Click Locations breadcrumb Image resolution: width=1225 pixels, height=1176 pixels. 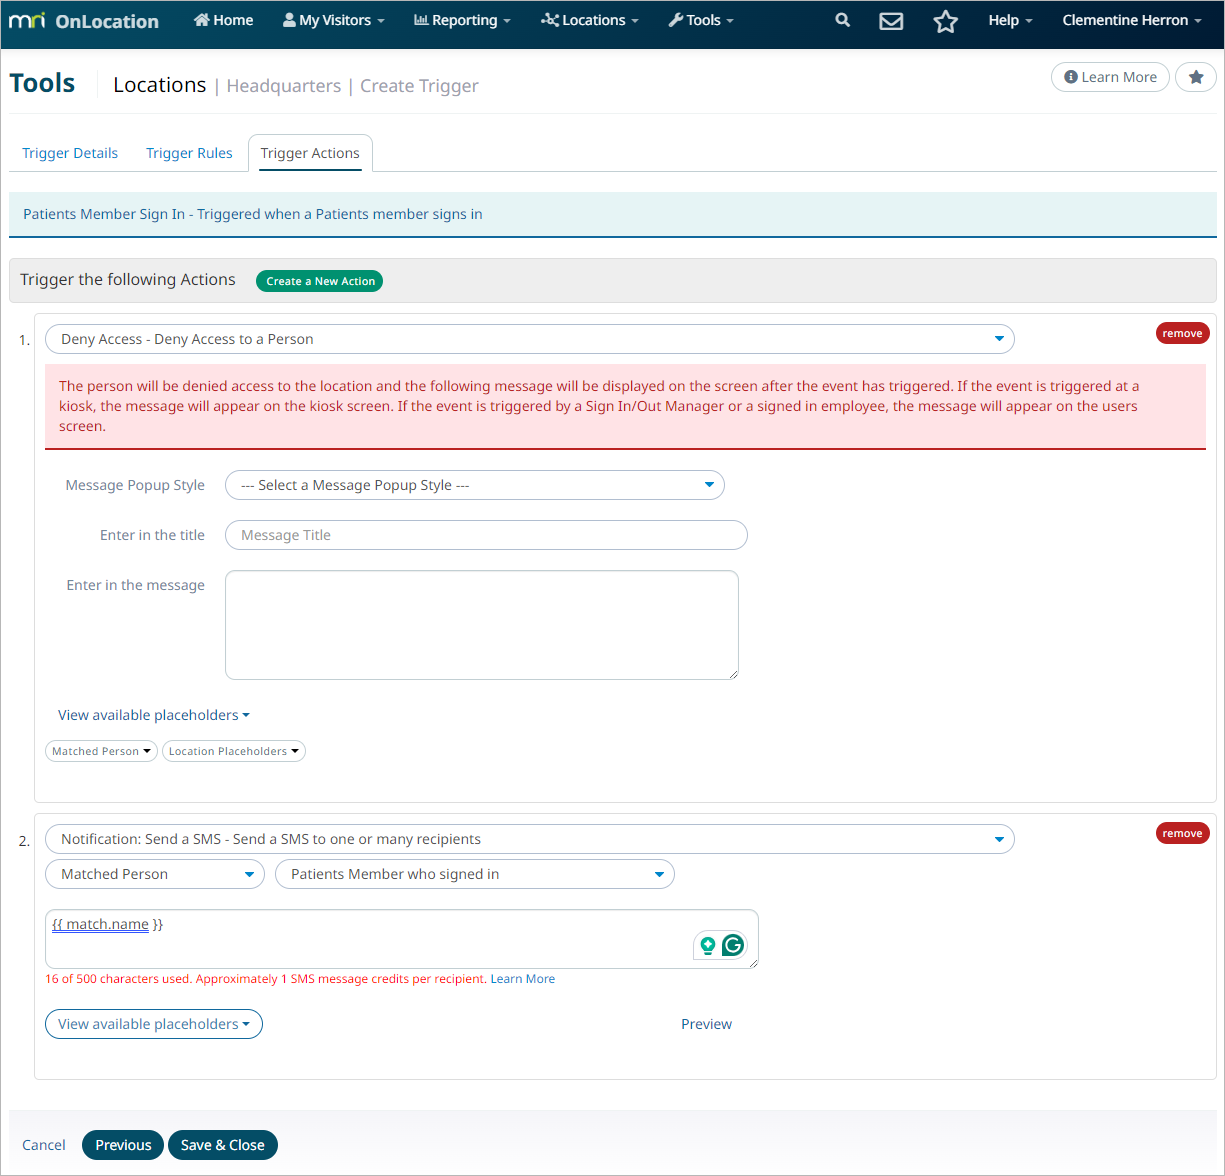click(x=160, y=85)
